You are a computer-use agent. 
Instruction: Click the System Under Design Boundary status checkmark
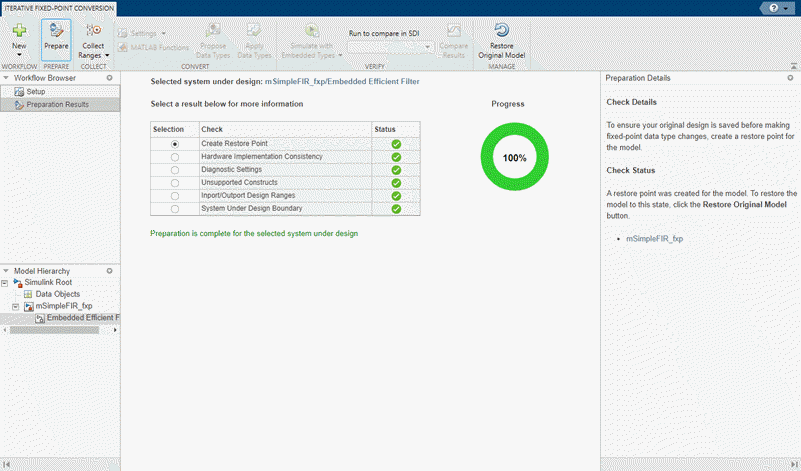point(396,209)
